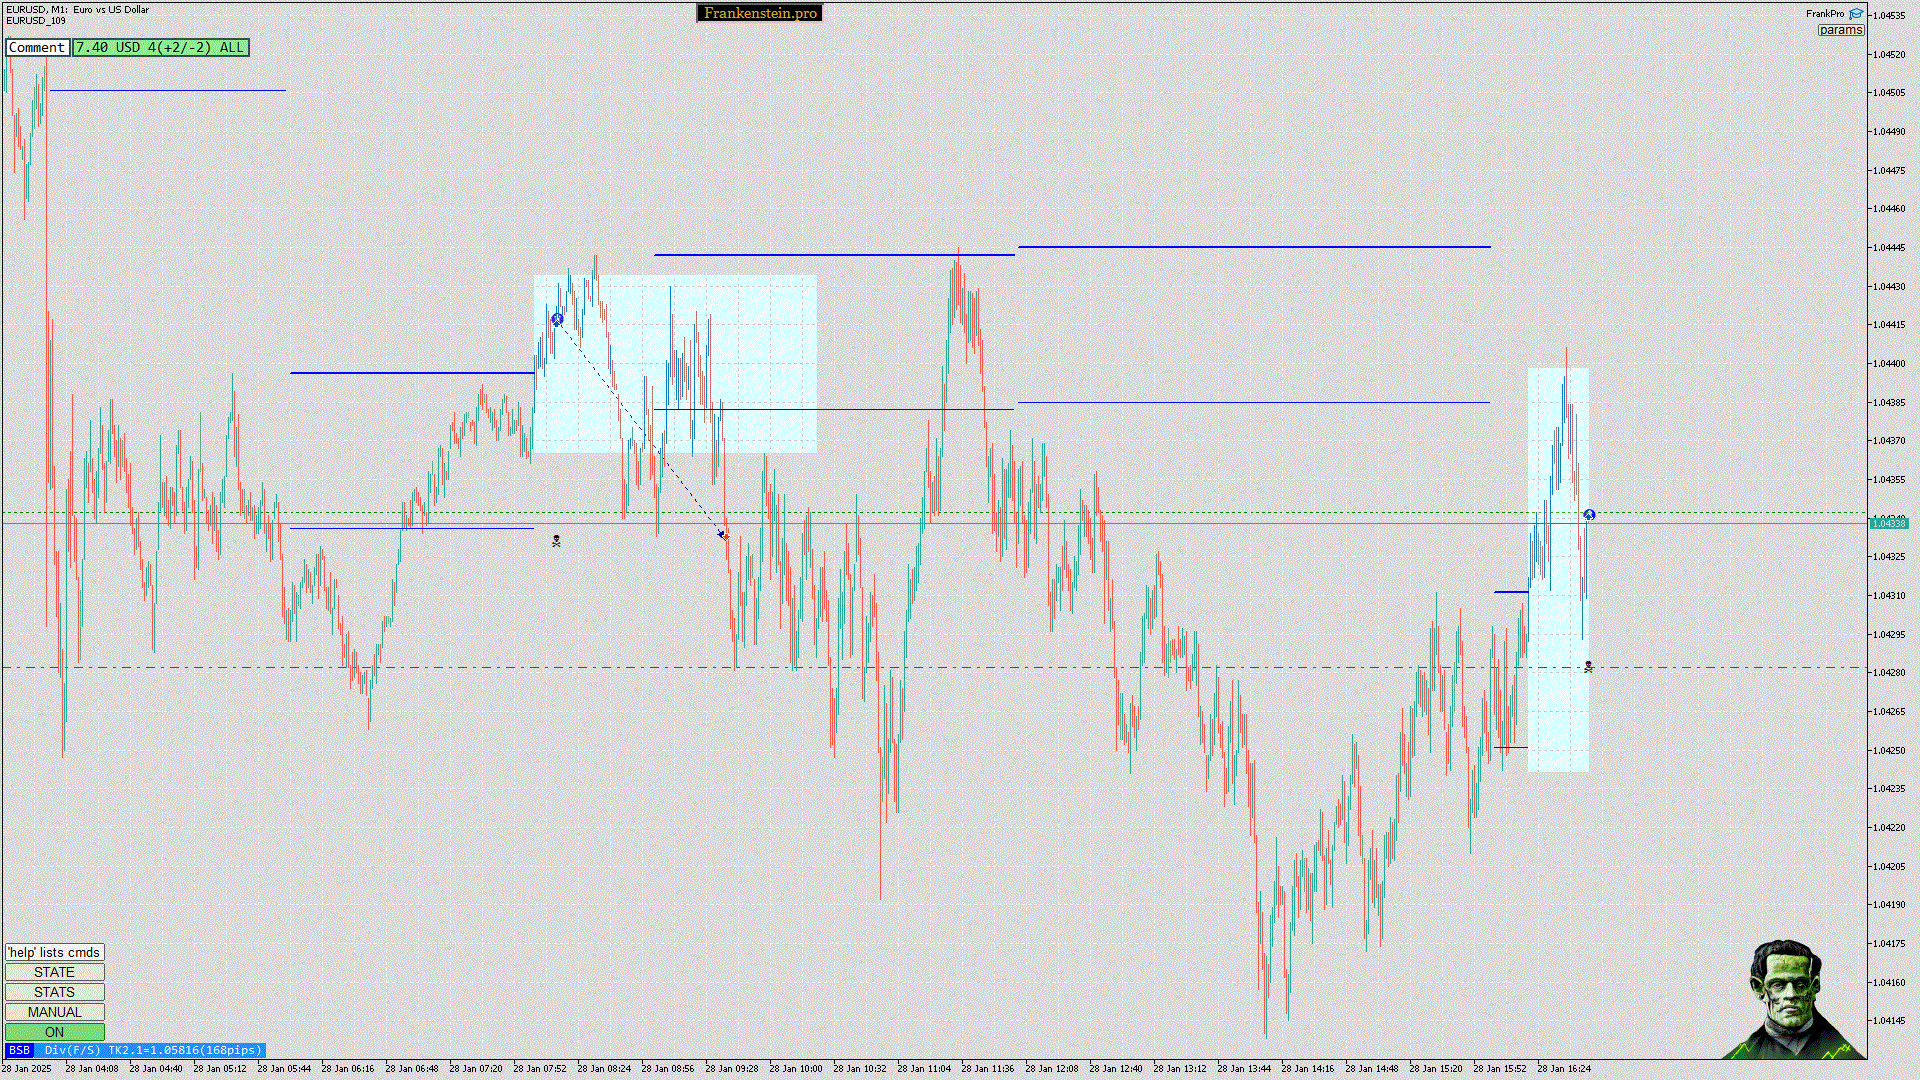Open the Frankenstein.pro banner link
Viewport: 1920px width, 1080px height.
point(759,13)
